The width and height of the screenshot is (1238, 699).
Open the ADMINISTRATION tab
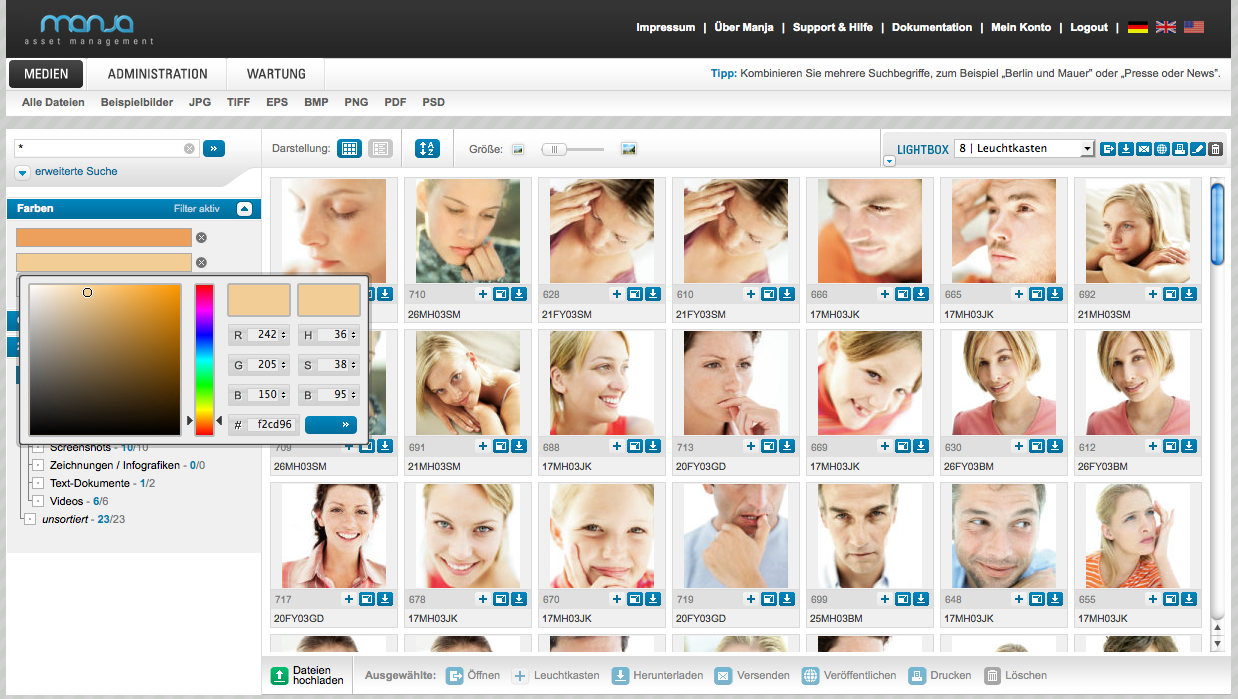click(157, 74)
